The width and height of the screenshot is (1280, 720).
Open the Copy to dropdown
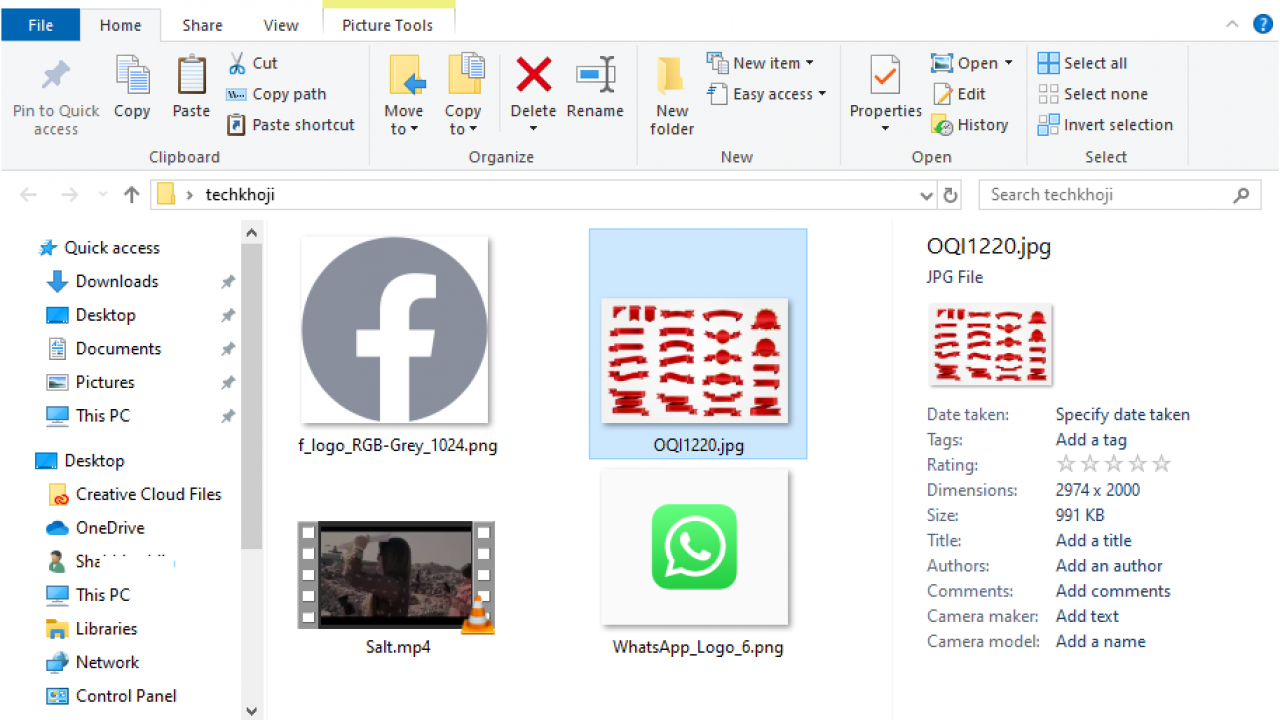point(463,120)
